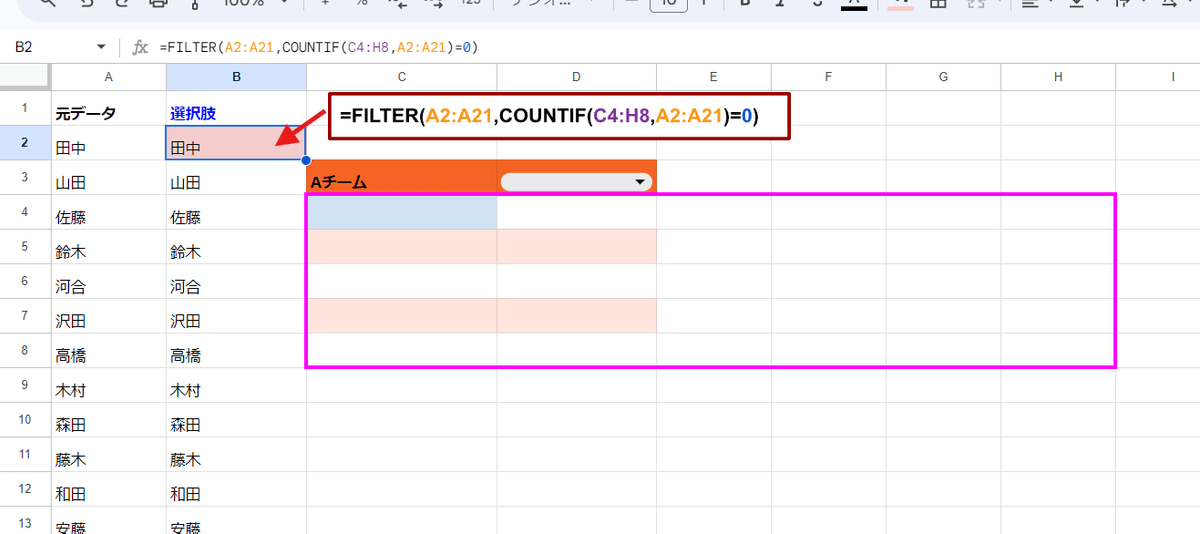Select row 11 header

click(26, 454)
